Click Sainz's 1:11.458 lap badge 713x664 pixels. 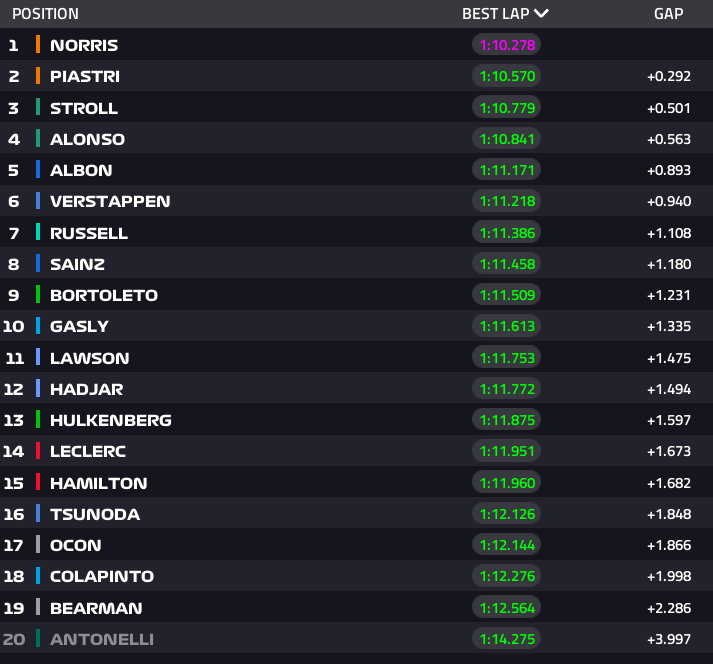[x=506, y=264]
